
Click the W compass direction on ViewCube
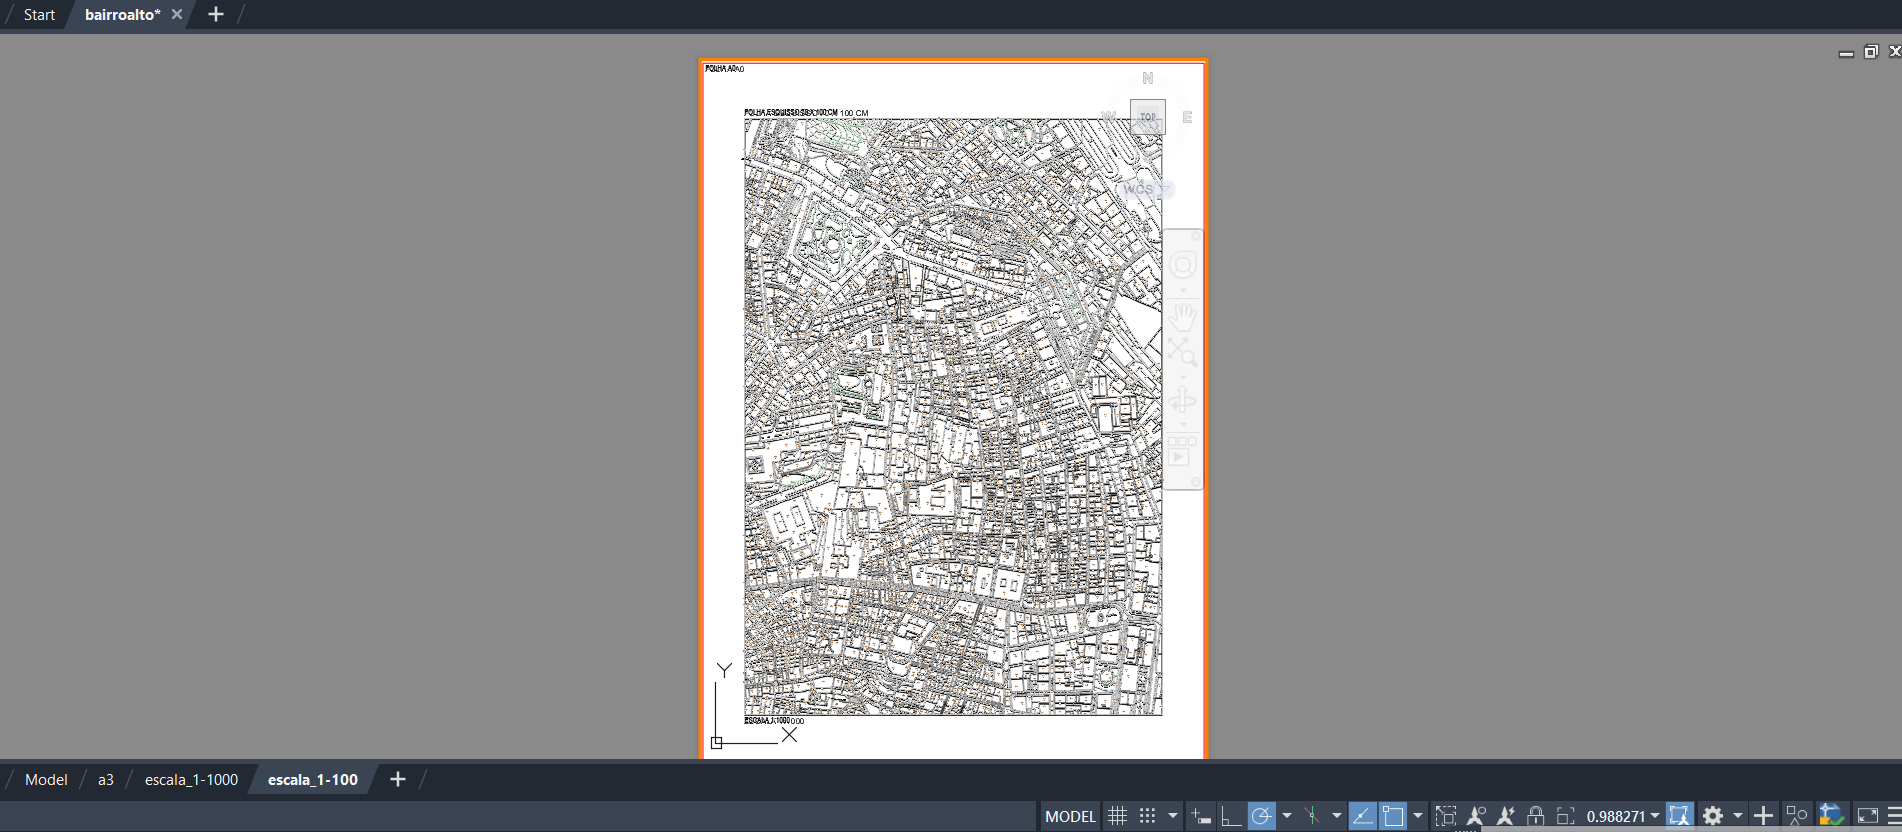[x=1108, y=117]
